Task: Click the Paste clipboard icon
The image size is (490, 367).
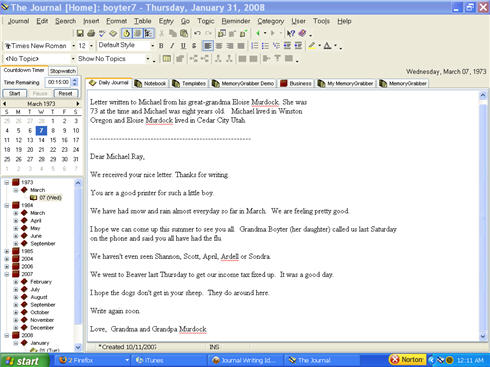Action: pos(184,33)
